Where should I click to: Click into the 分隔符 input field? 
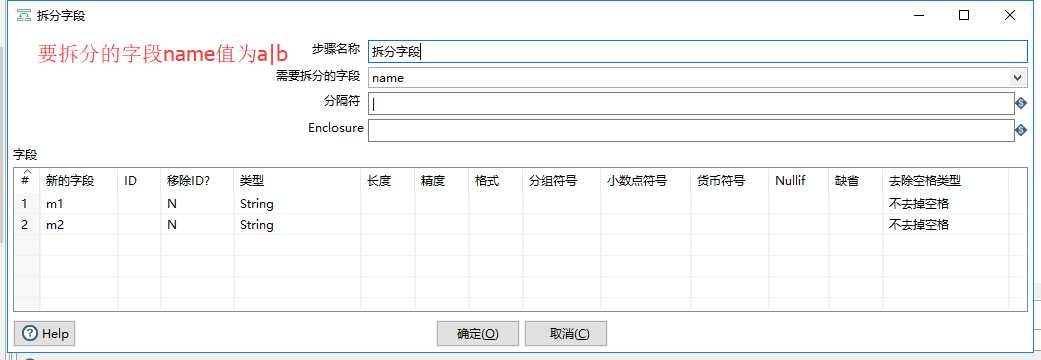click(690, 104)
